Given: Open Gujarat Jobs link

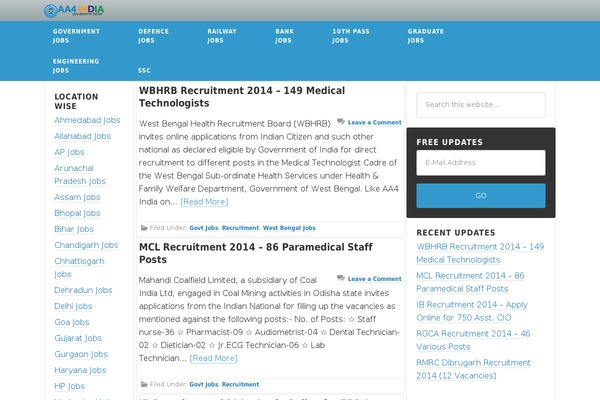Looking at the screenshot, I should tap(78, 338).
